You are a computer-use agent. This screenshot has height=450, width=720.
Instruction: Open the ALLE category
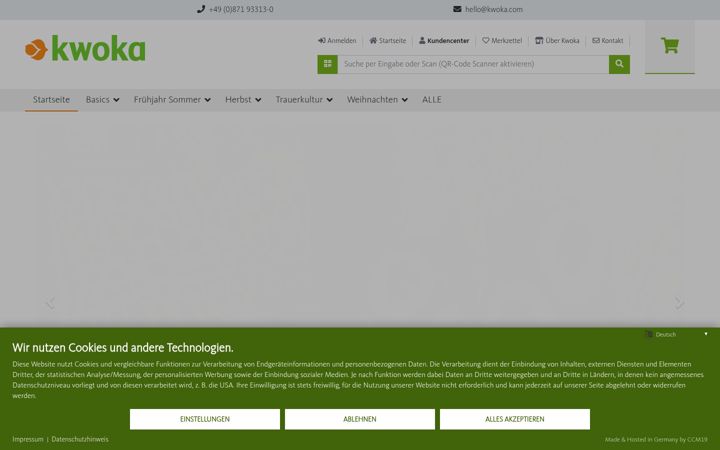pyautogui.click(x=432, y=100)
